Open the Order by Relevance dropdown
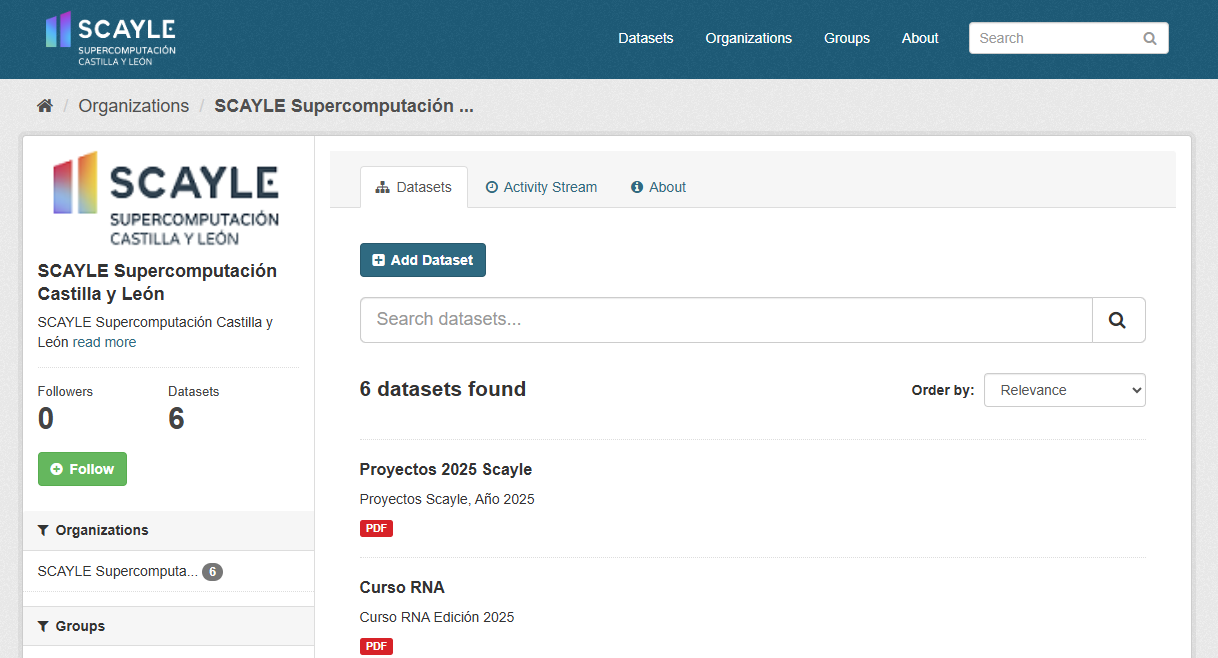 point(1064,390)
